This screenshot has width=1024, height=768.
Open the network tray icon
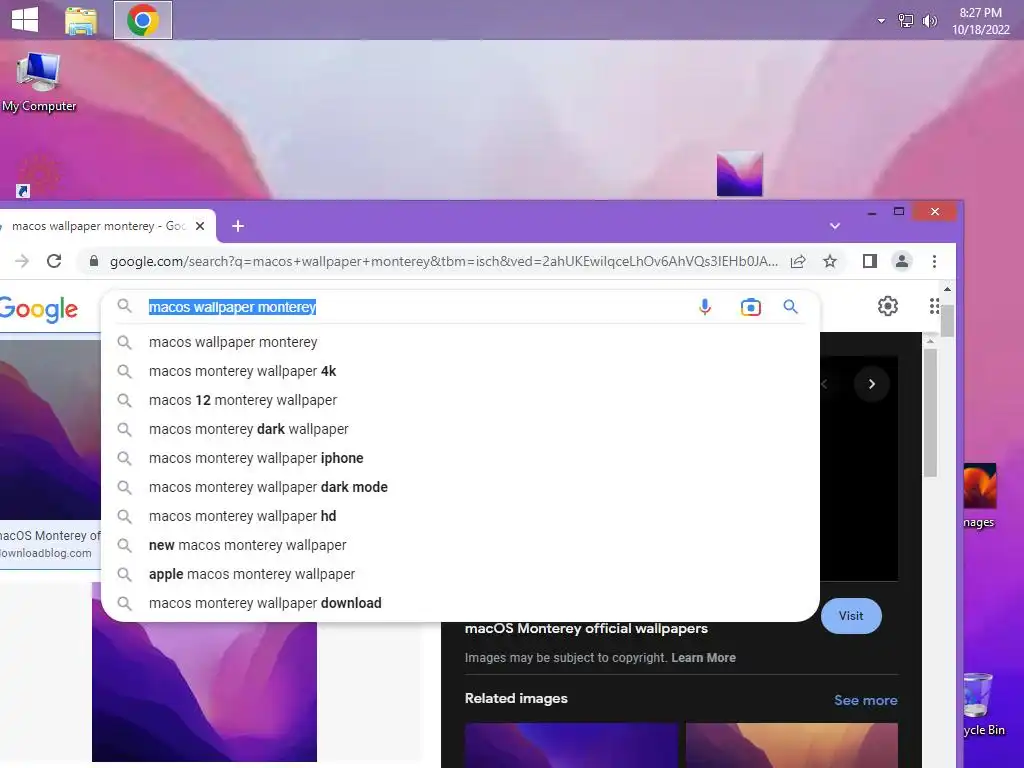click(x=906, y=21)
